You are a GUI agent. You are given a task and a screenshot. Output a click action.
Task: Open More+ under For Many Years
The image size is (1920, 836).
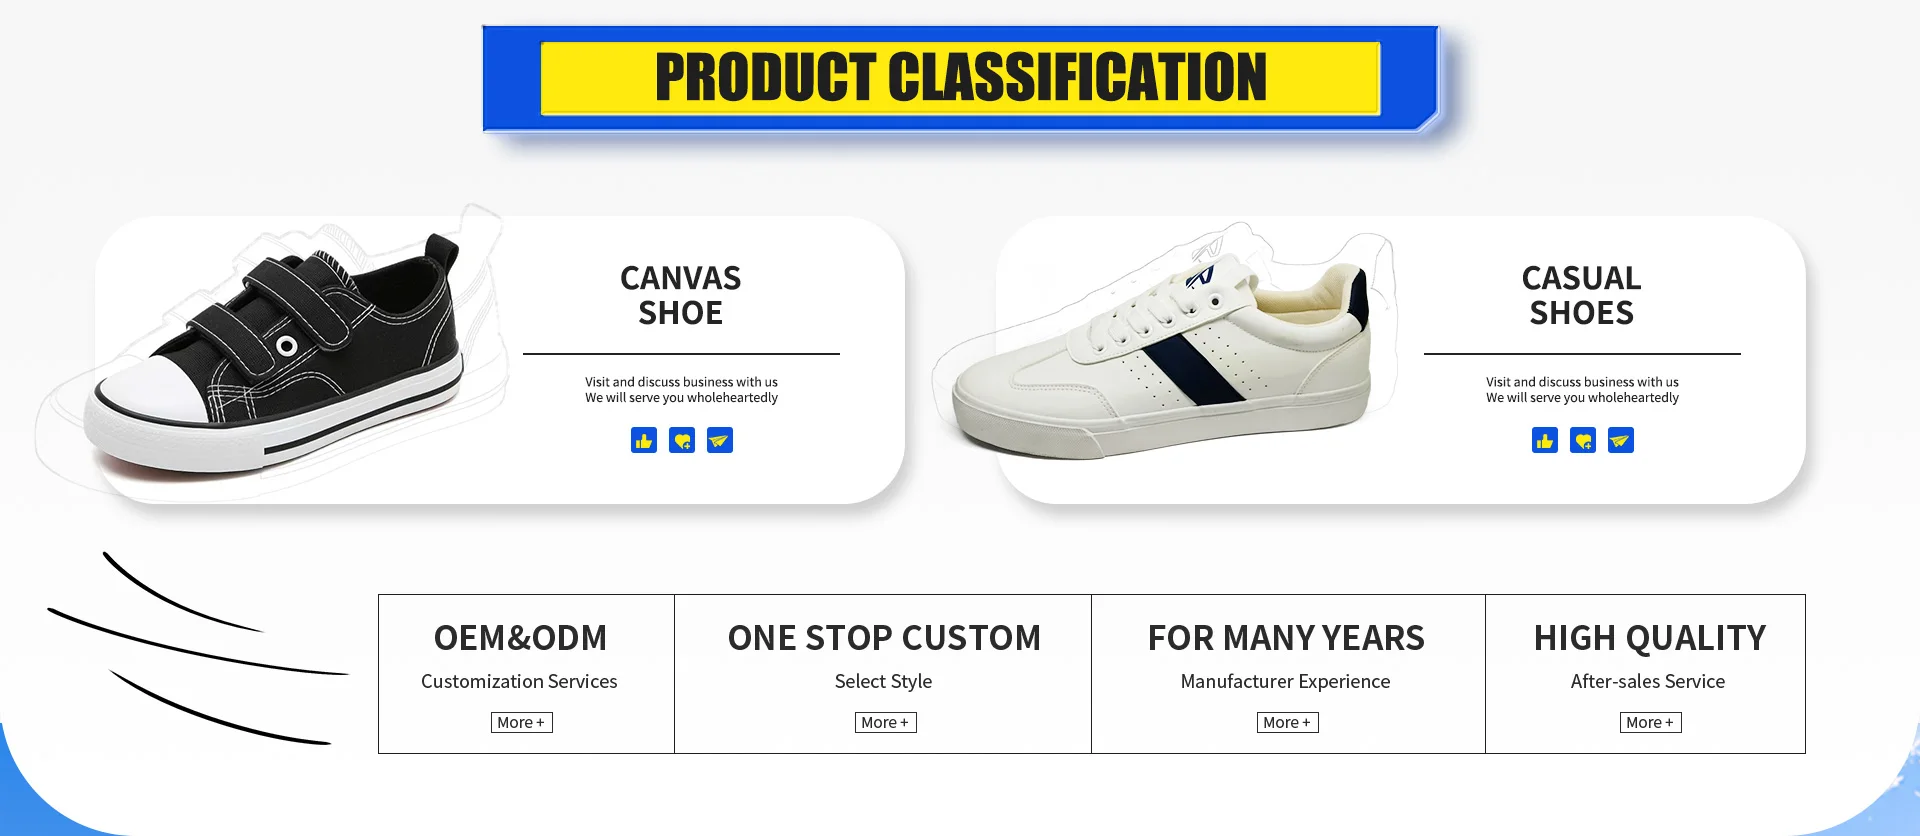(1288, 722)
